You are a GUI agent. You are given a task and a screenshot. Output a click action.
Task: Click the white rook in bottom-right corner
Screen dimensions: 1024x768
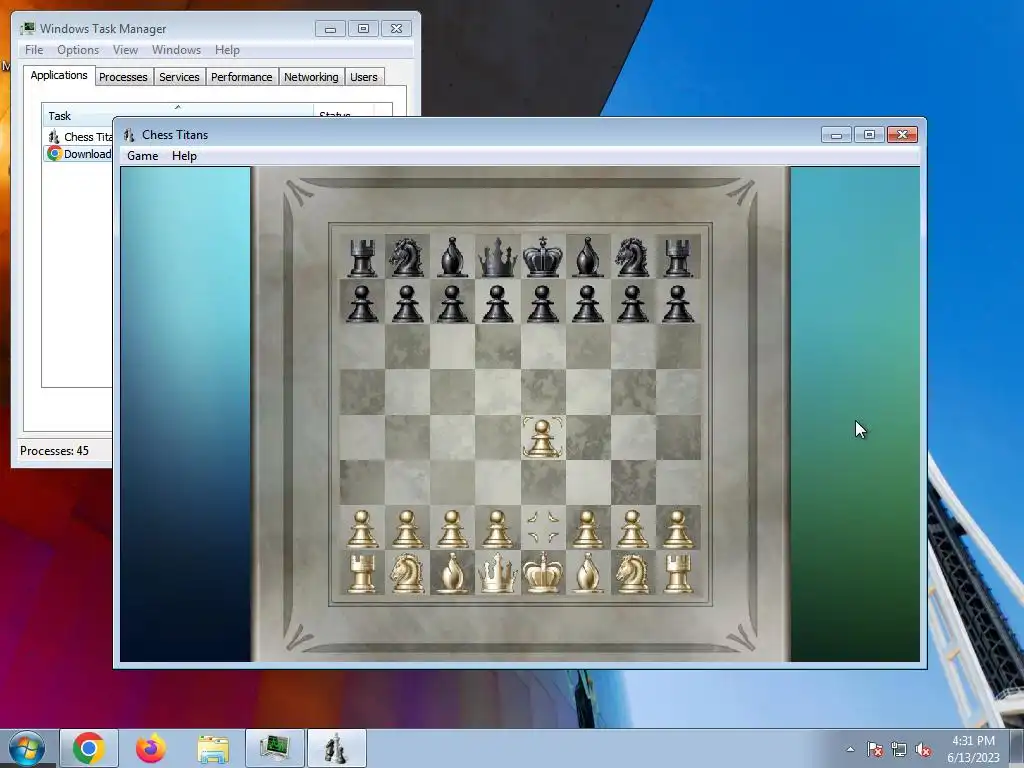pyautogui.click(x=678, y=573)
